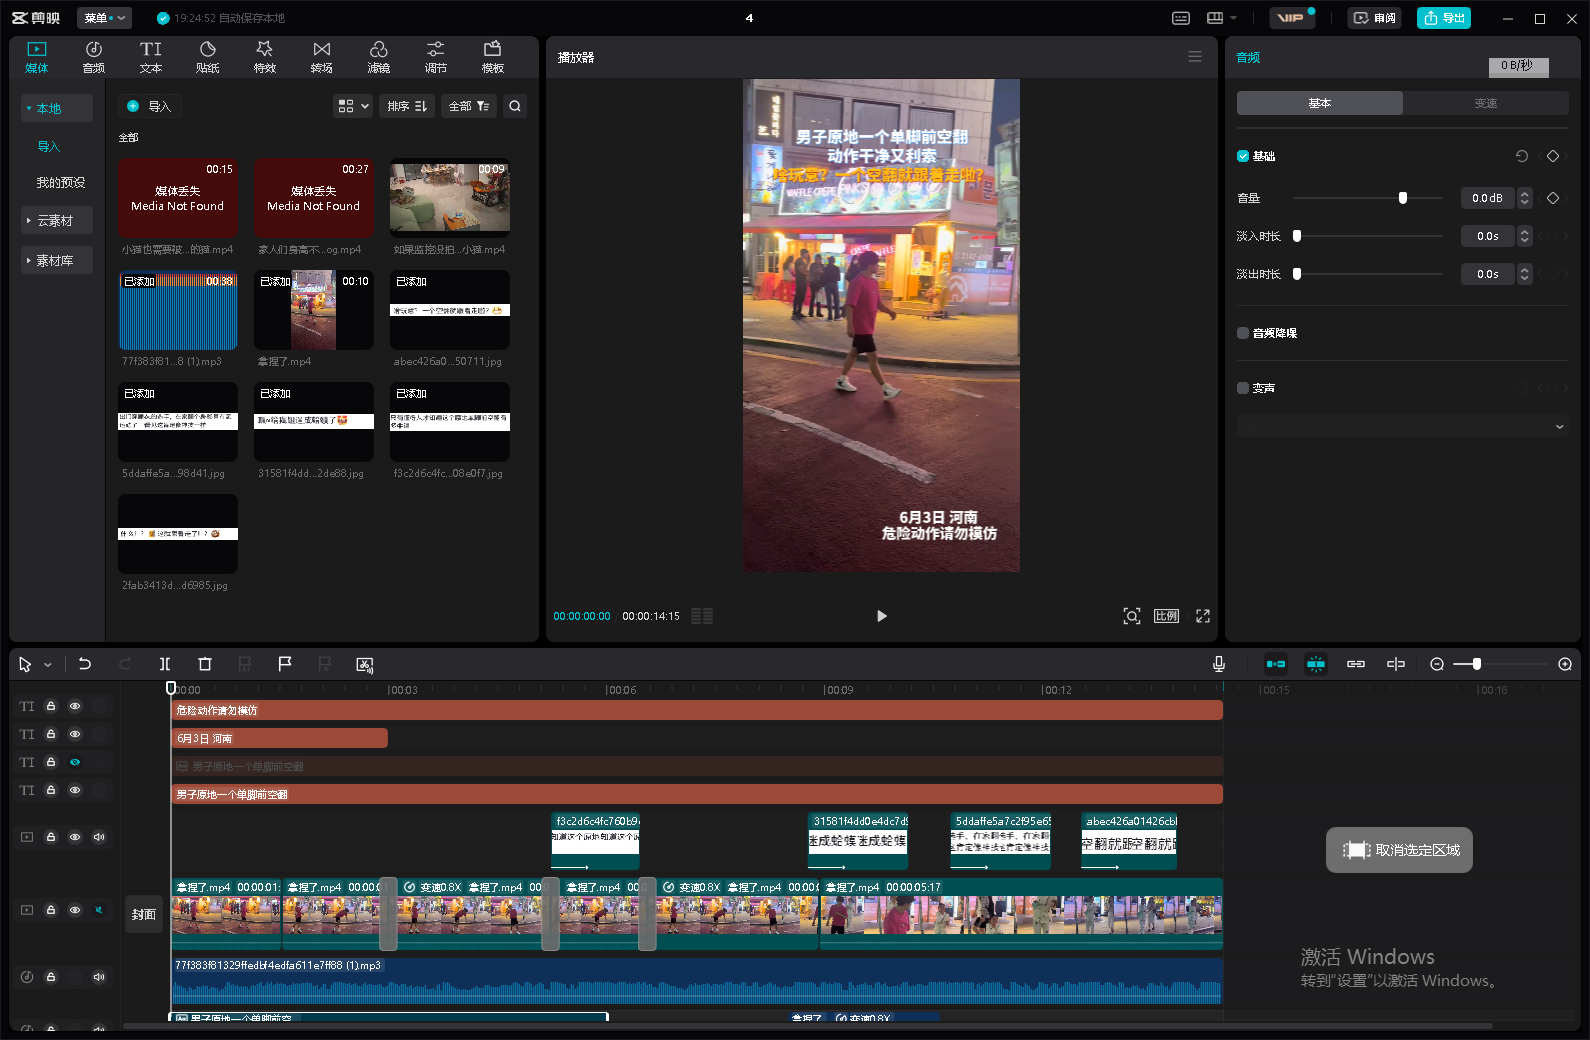Click the undo arrow in timeline toolbar
Image resolution: width=1590 pixels, height=1040 pixels.
(85, 664)
